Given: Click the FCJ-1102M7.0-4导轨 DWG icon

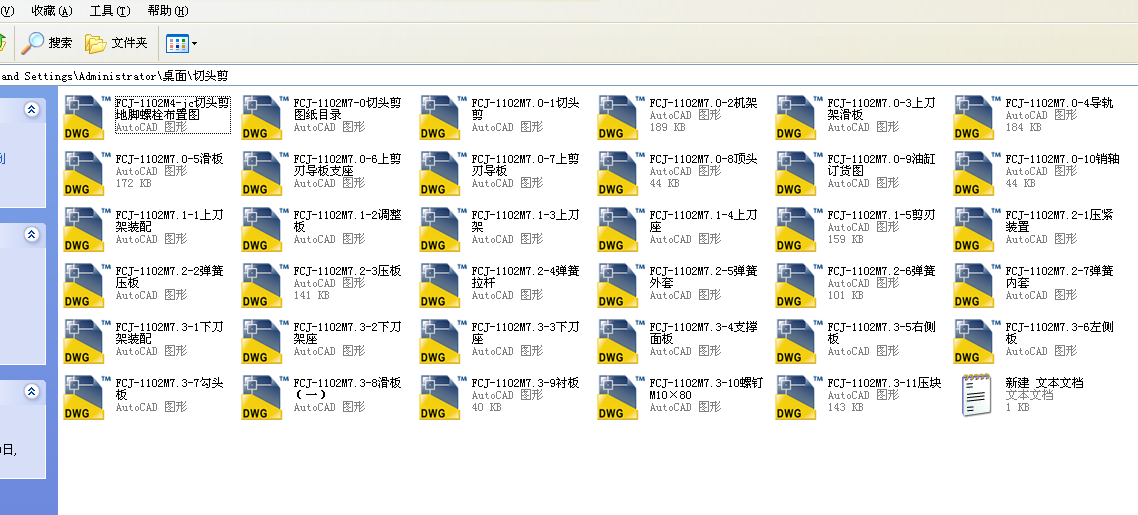Looking at the screenshot, I should coord(975,118).
